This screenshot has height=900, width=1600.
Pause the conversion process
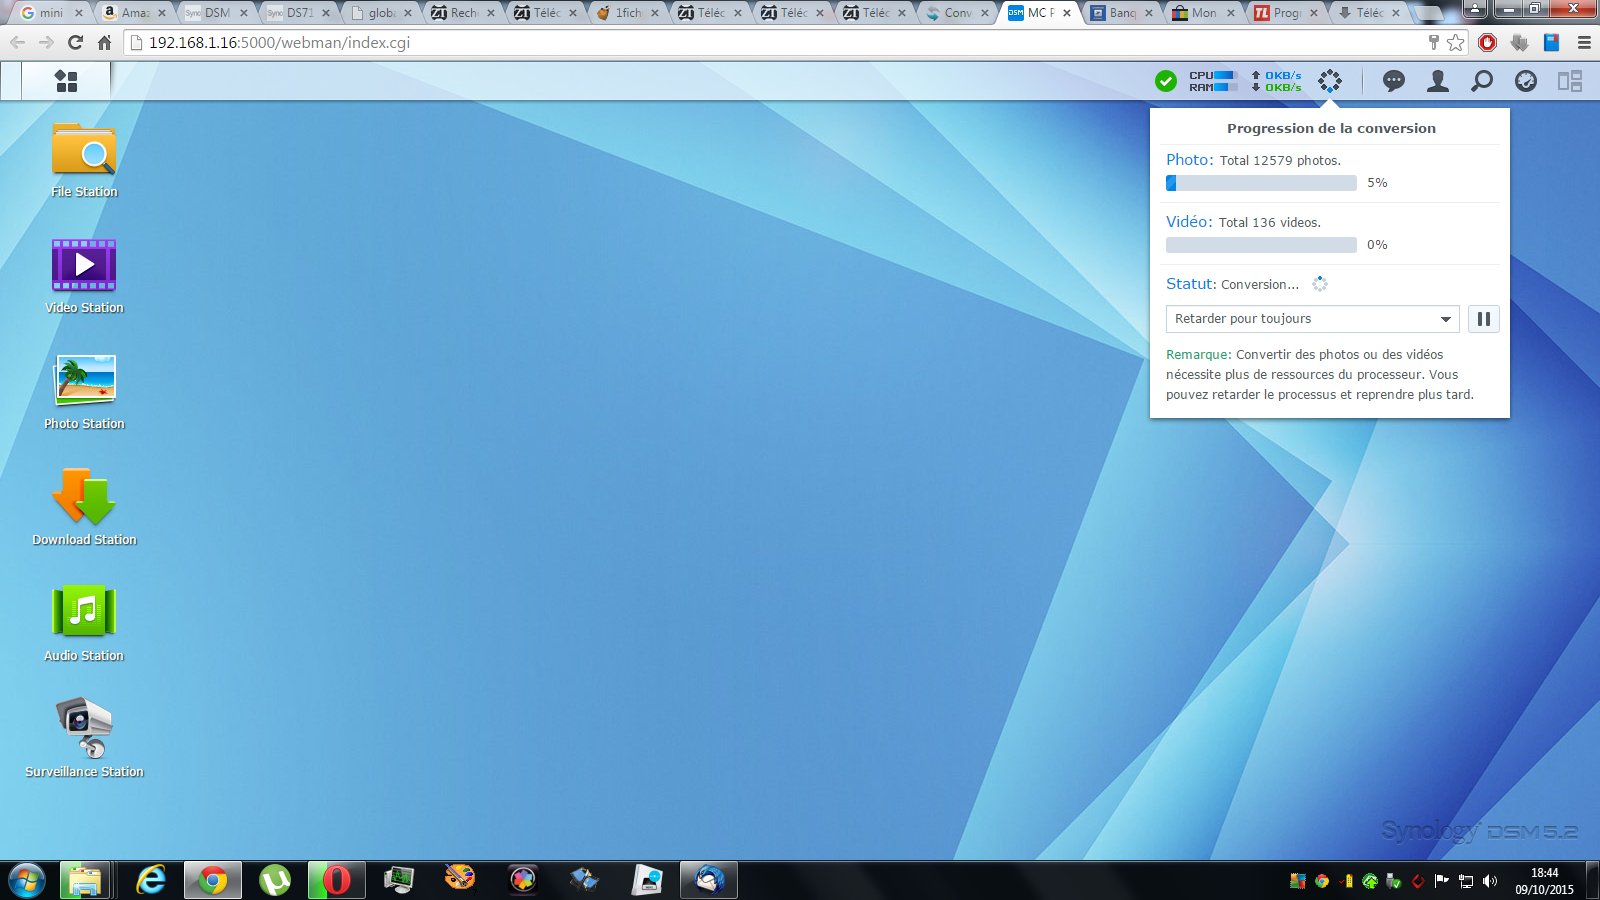(x=1483, y=319)
